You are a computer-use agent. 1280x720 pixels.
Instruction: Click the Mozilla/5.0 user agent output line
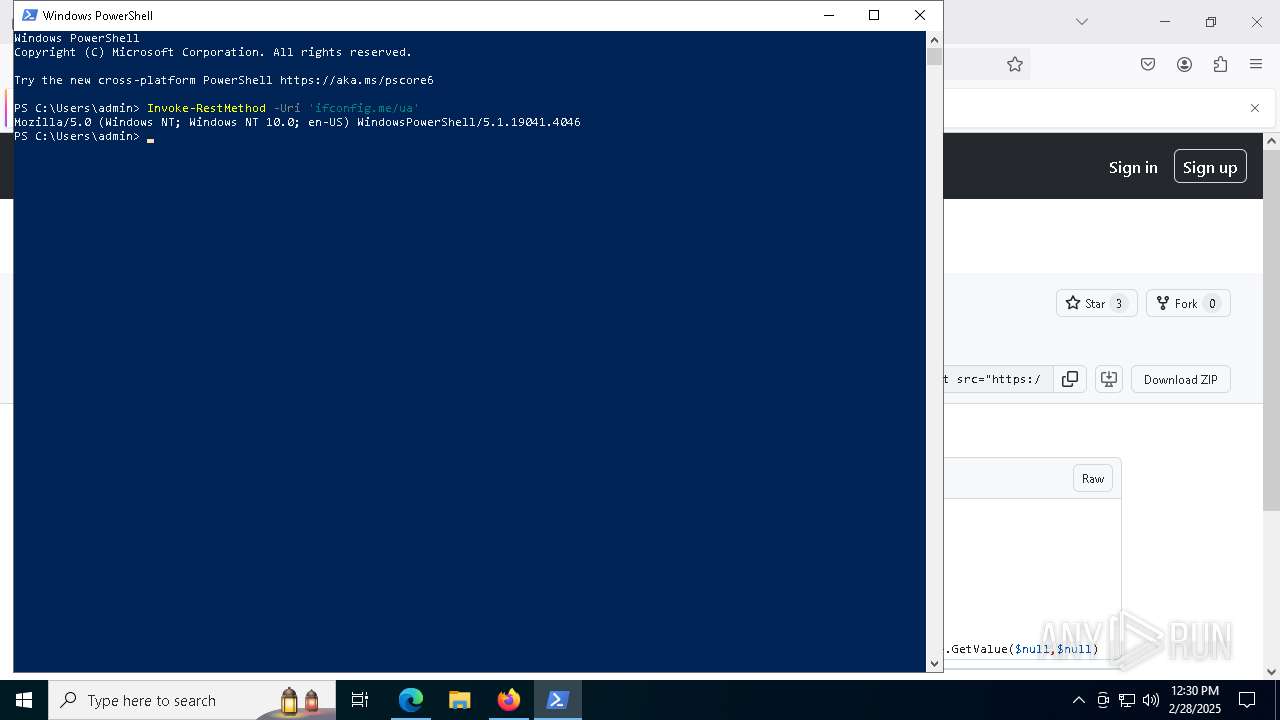click(297, 122)
